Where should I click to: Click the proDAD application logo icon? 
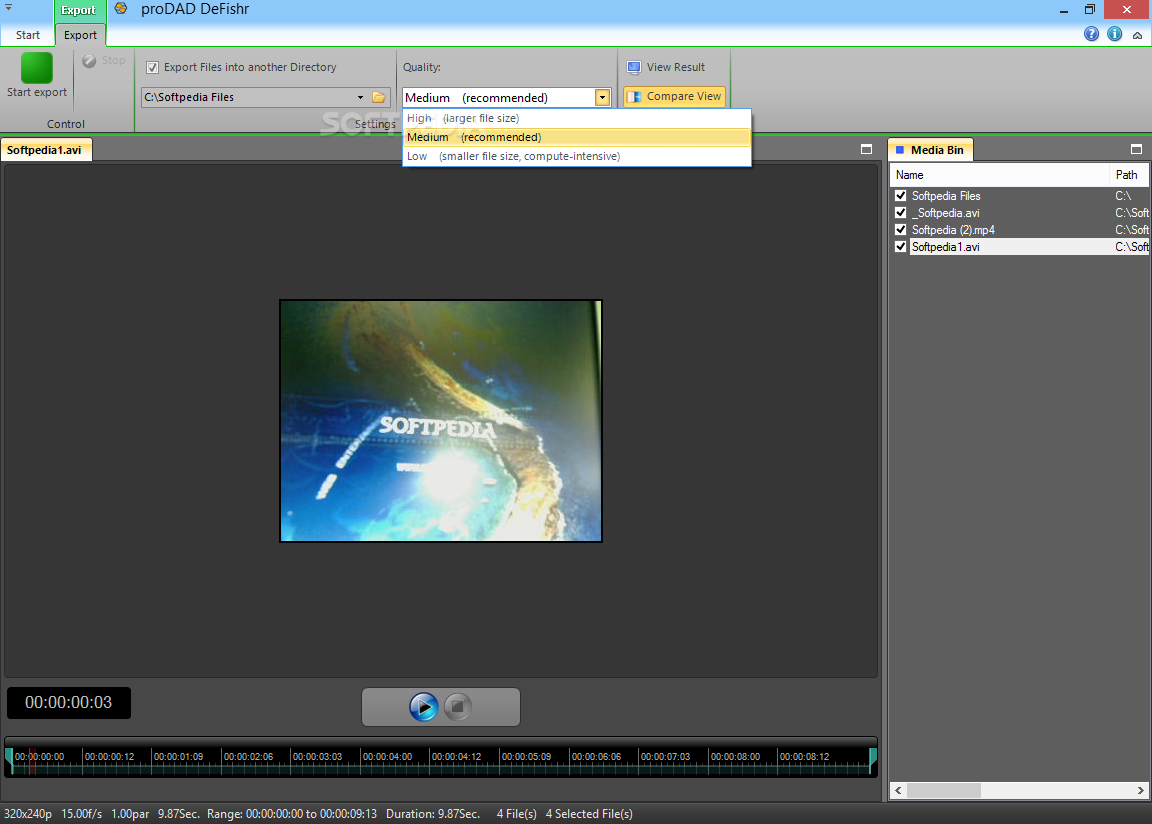(121, 9)
